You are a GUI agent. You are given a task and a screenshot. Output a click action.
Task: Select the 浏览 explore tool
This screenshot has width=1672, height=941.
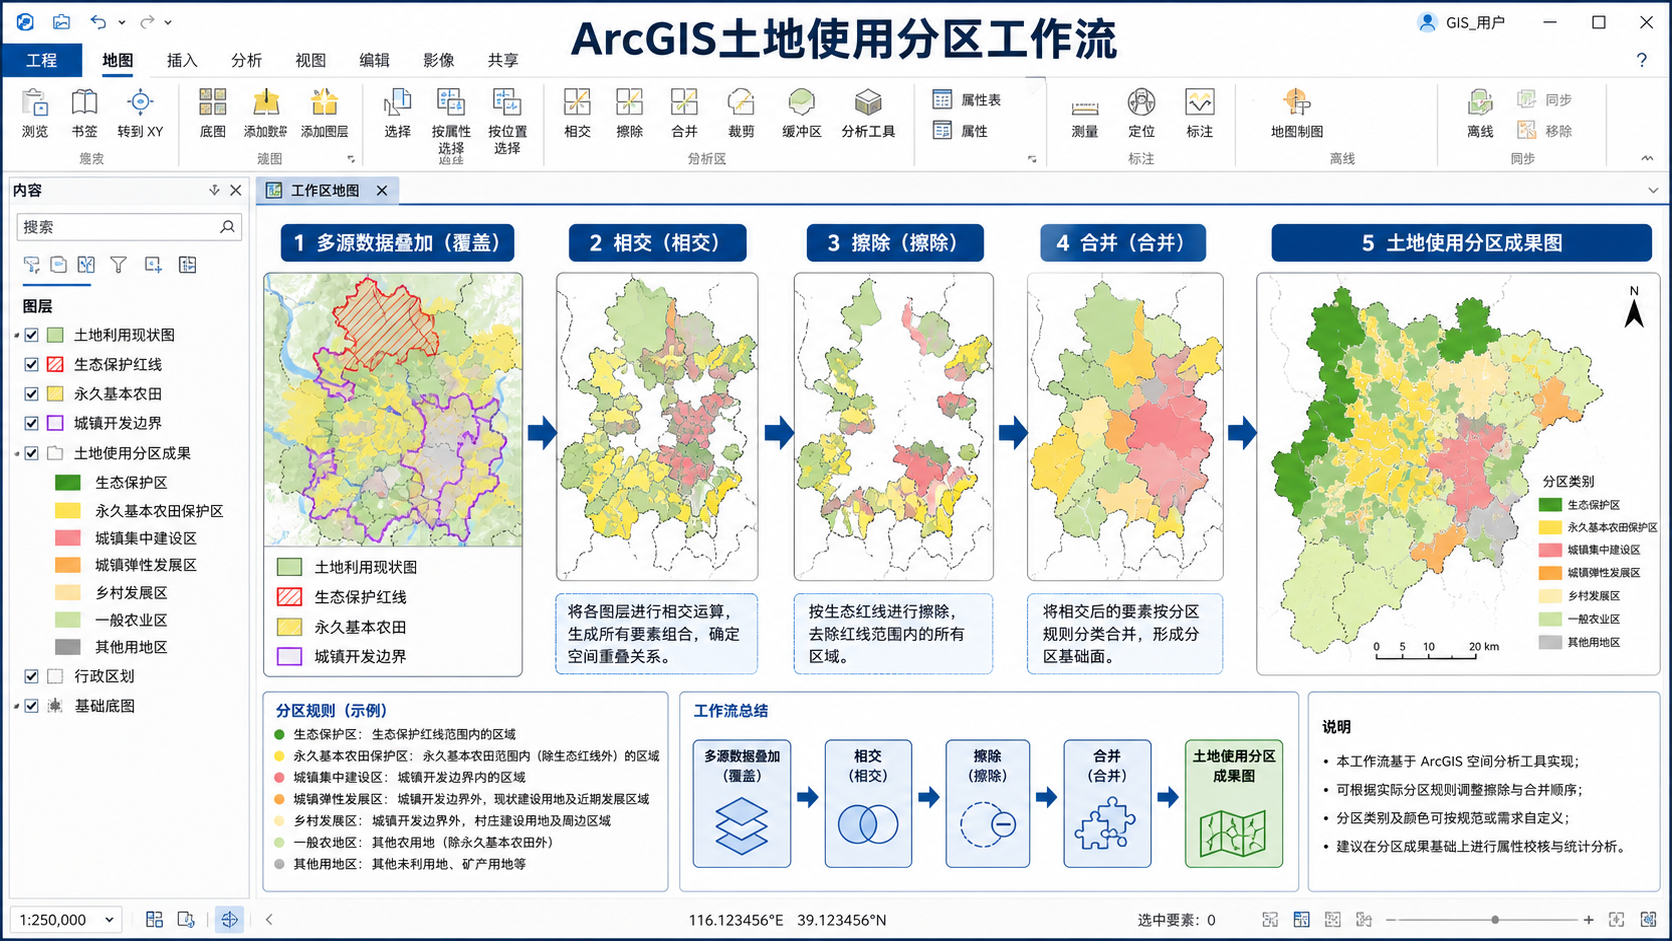35,112
